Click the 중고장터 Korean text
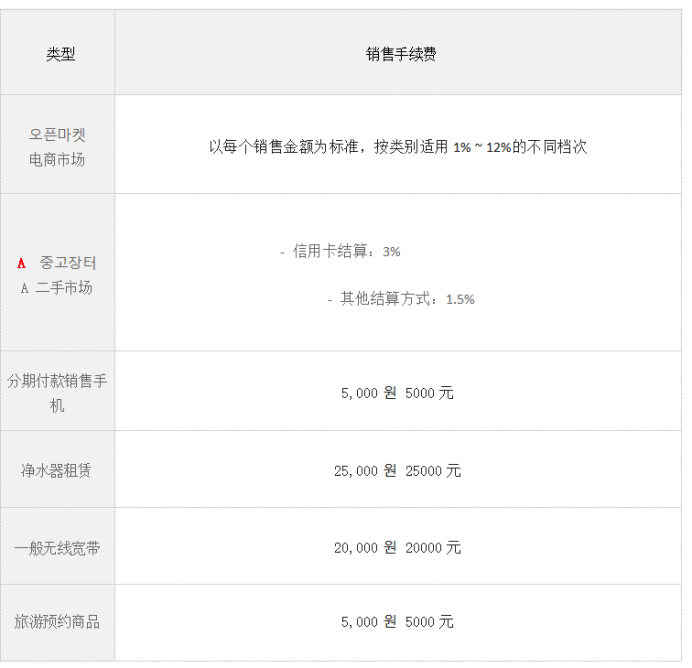Viewport: 692px width, 668px height. (x=68, y=263)
